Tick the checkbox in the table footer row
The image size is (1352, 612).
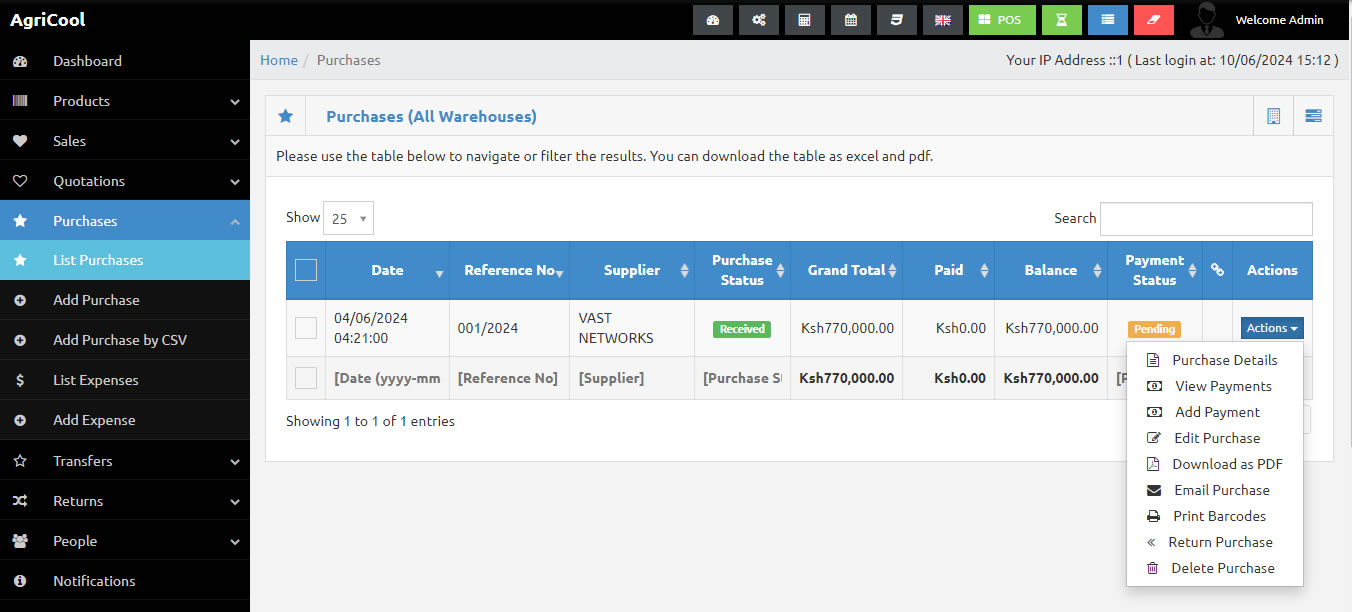306,378
